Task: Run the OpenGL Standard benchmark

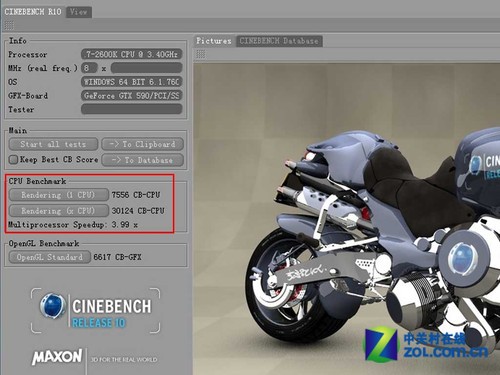Action: tap(50, 257)
